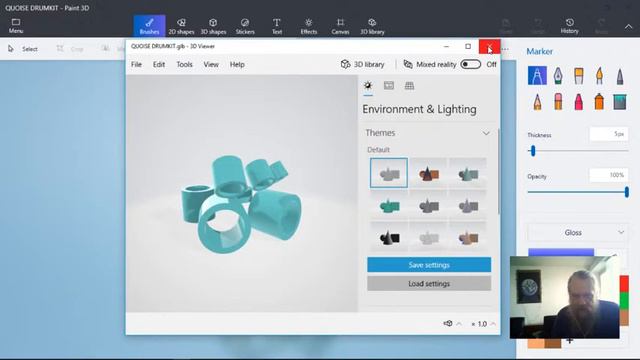
Task: Select the light gray theme in middle row
Action: tap(468, 205)
